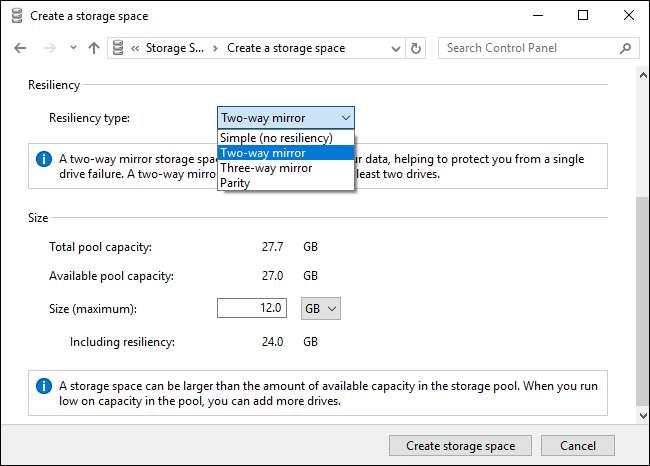Click the info icon in the capacity note

click(x=44, y=385)
